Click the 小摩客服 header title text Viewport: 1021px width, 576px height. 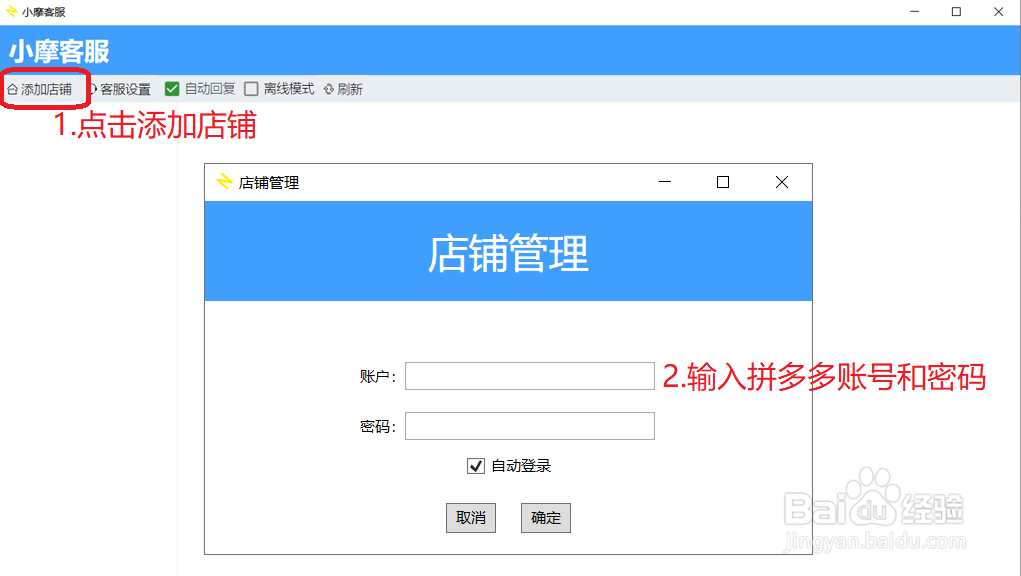pos(59,51)
